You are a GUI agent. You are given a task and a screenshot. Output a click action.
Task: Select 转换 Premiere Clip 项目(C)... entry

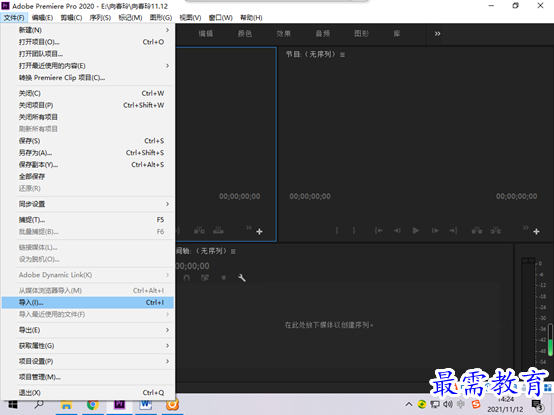pyautogui.click(x=88, y=78)
